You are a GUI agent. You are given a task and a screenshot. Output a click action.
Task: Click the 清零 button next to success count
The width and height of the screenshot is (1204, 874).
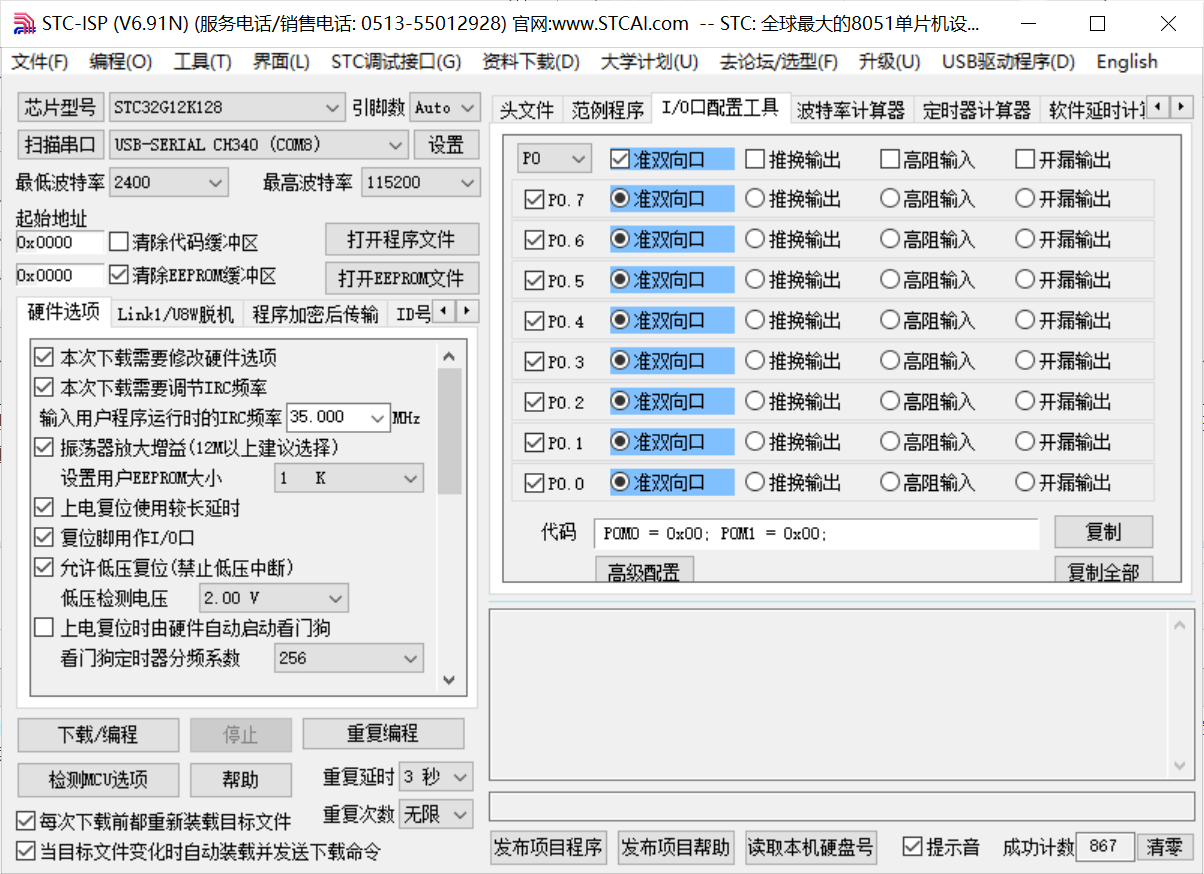[1164, 847]
